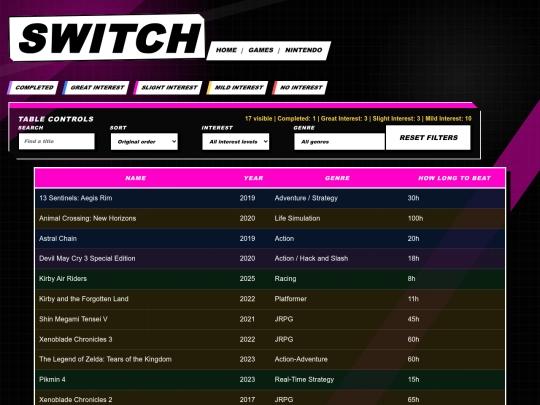The image size is (540, 405).
Task: Toggle the Completed legend filter
Action: 33,87
